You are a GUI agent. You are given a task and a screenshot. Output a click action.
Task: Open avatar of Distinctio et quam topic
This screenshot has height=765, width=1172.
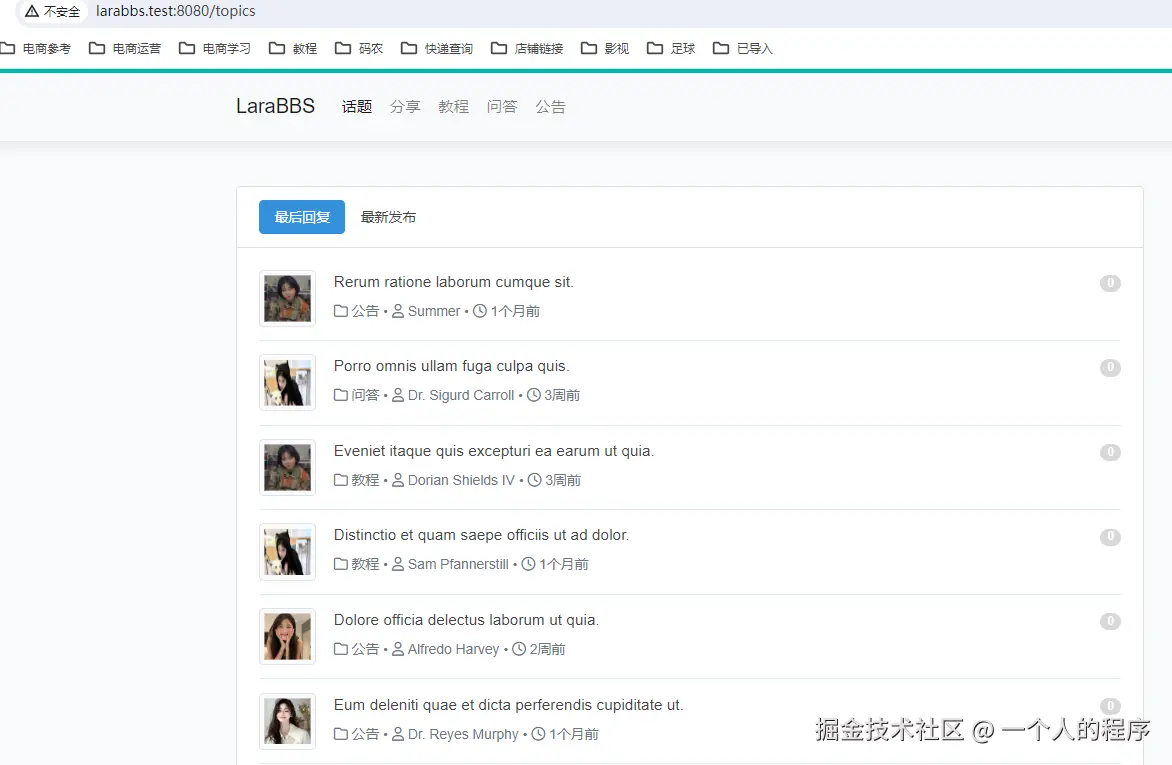point(287,552)
